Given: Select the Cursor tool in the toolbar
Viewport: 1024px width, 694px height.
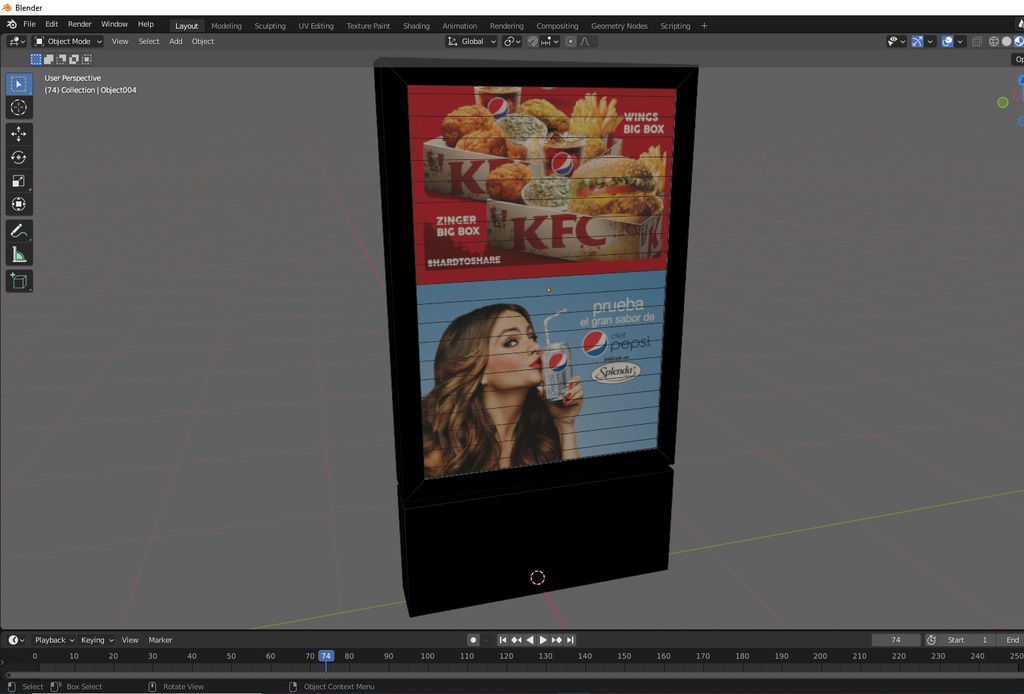Looking at the screenshot, I should tap(18, 107).
